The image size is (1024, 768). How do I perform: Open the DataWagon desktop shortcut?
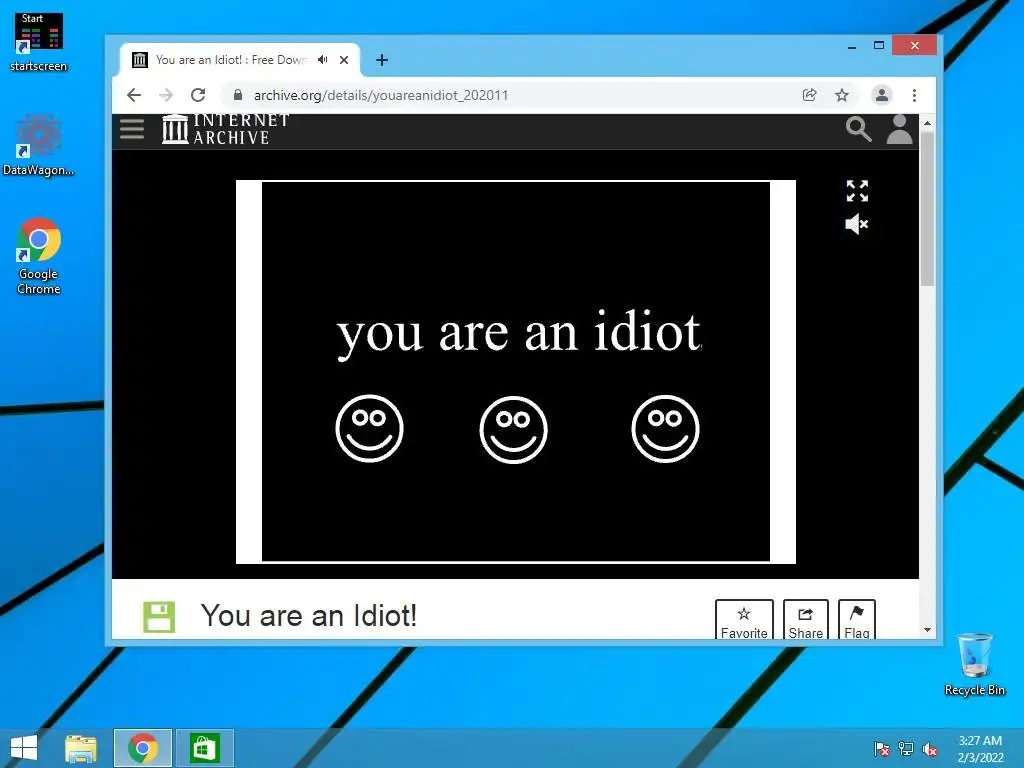[x=39, y=145]
